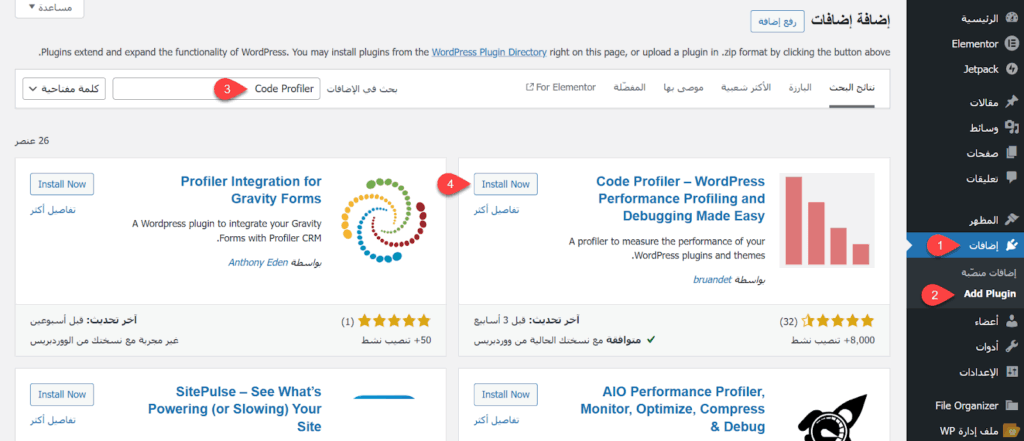
Task: Click the Media (وسائط) library icon
Action: [1011, 128]
